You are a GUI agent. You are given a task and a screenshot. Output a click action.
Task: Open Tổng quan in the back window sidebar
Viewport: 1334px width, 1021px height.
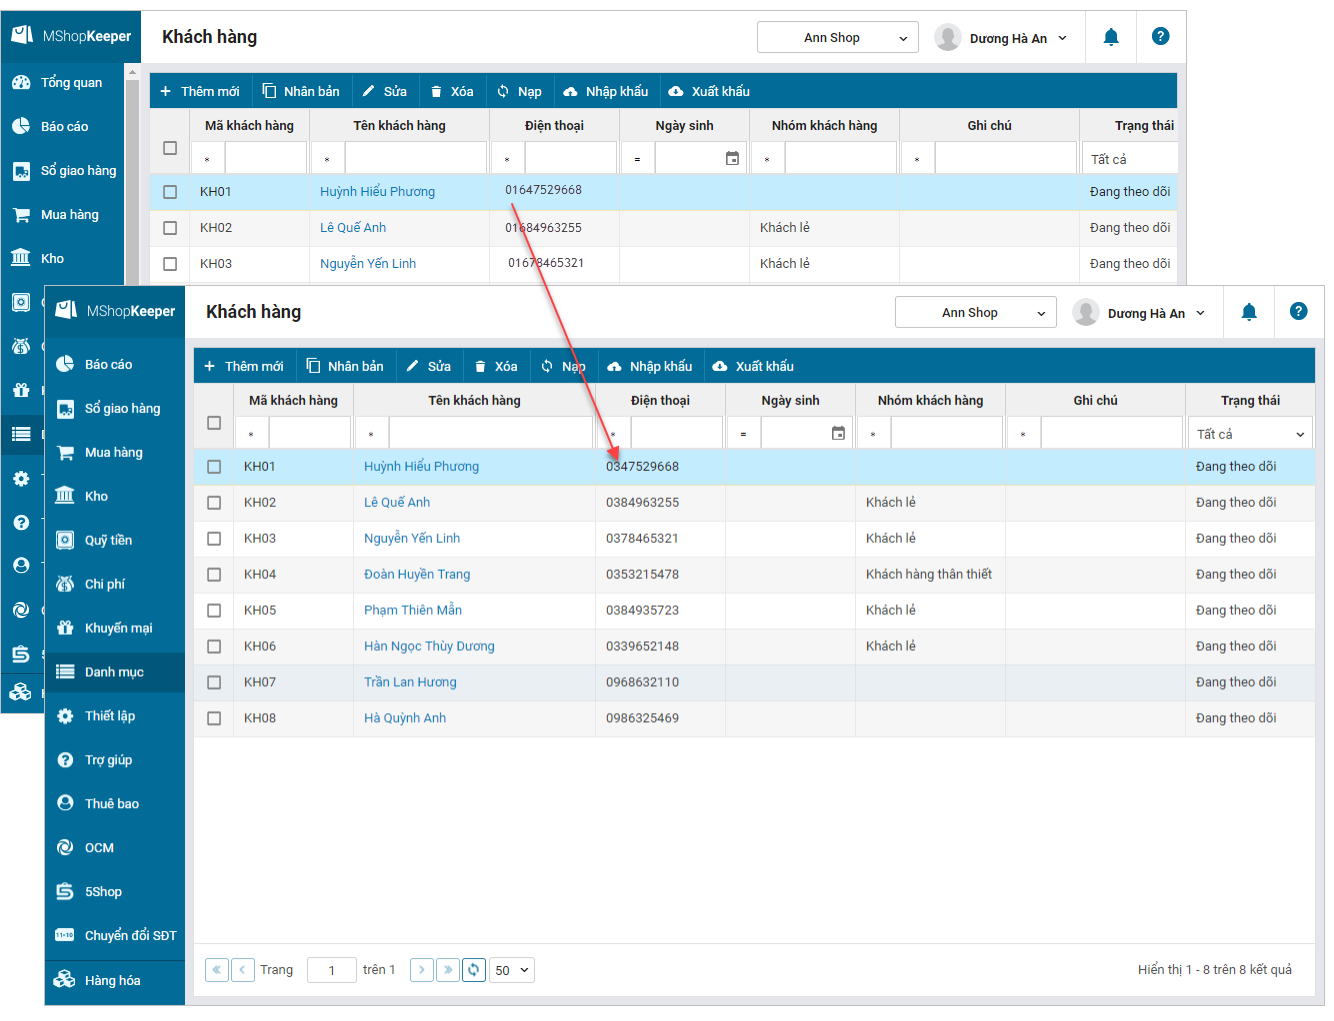(x=63, y=82)
